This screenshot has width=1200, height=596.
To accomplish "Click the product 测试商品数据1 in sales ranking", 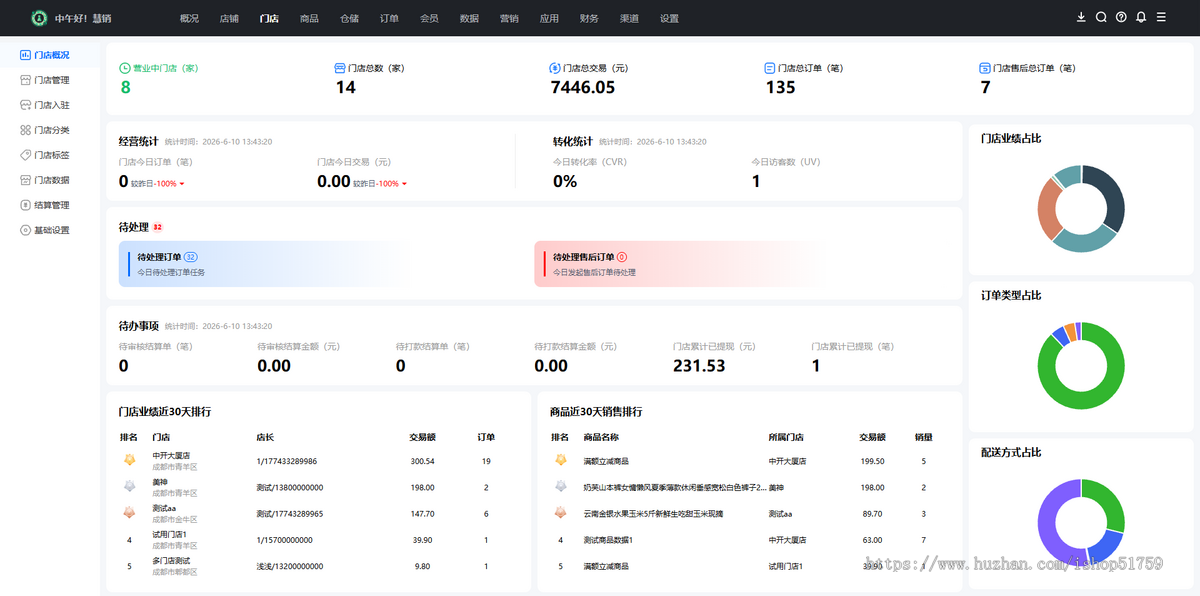I will (608, 540).
